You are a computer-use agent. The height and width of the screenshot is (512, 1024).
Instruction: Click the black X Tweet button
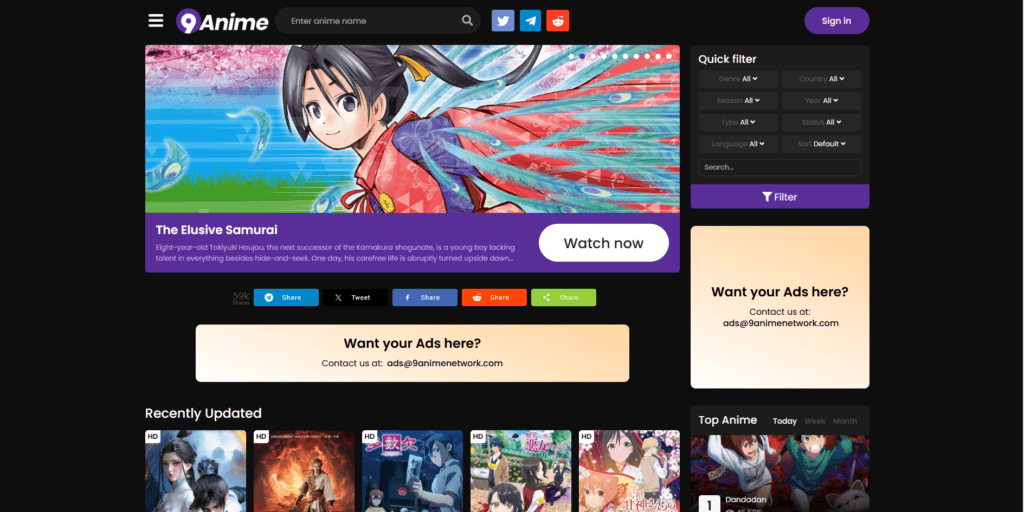355,297
